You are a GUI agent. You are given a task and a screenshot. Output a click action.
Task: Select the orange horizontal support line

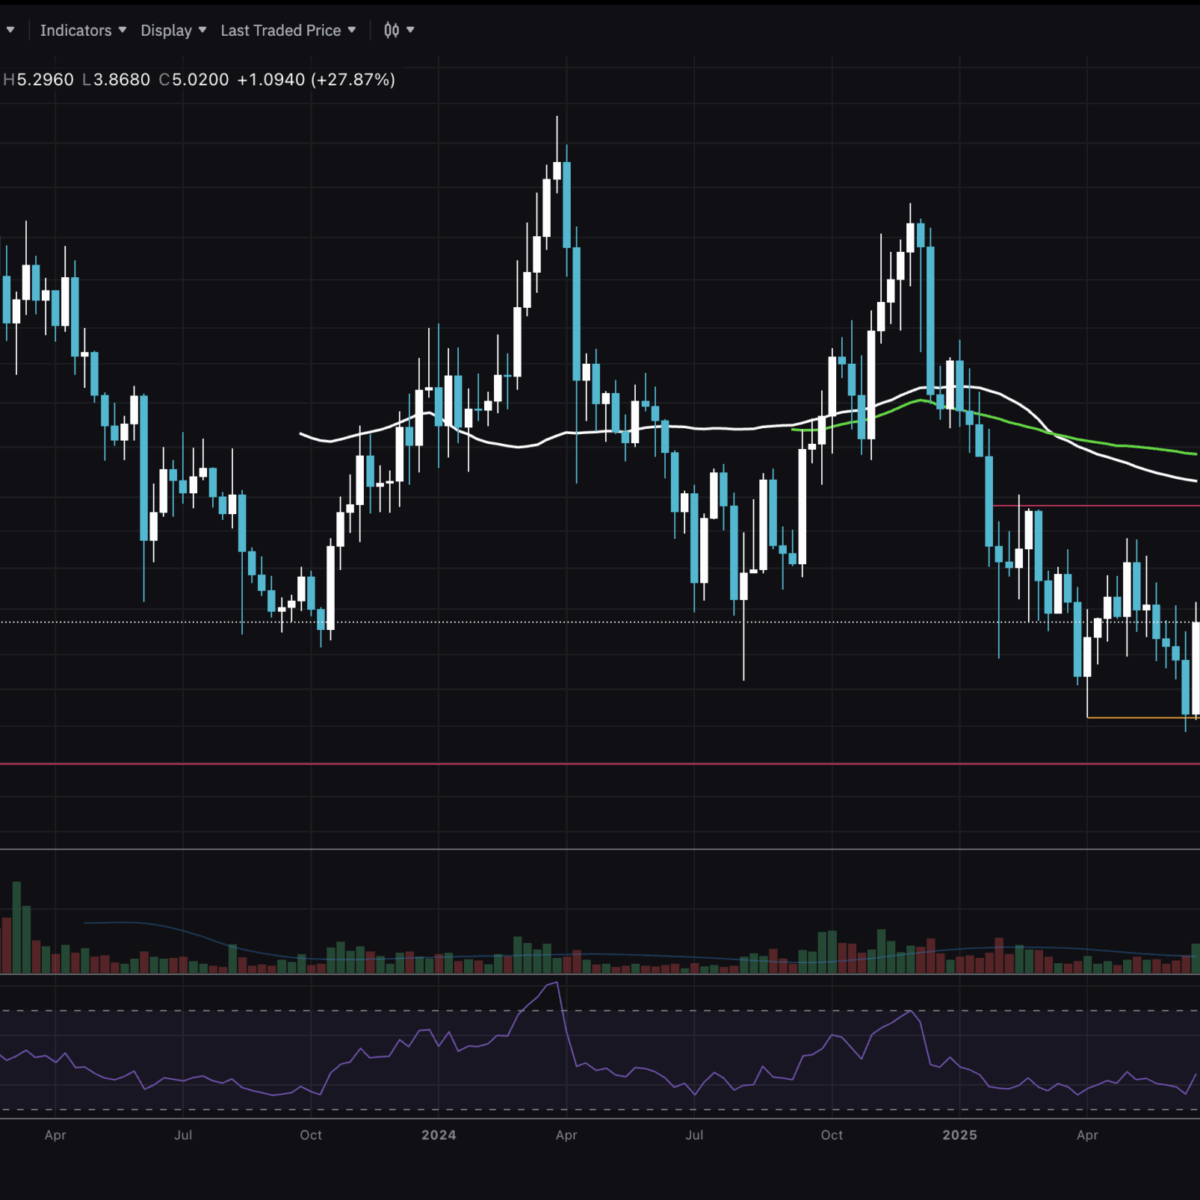1142,717
